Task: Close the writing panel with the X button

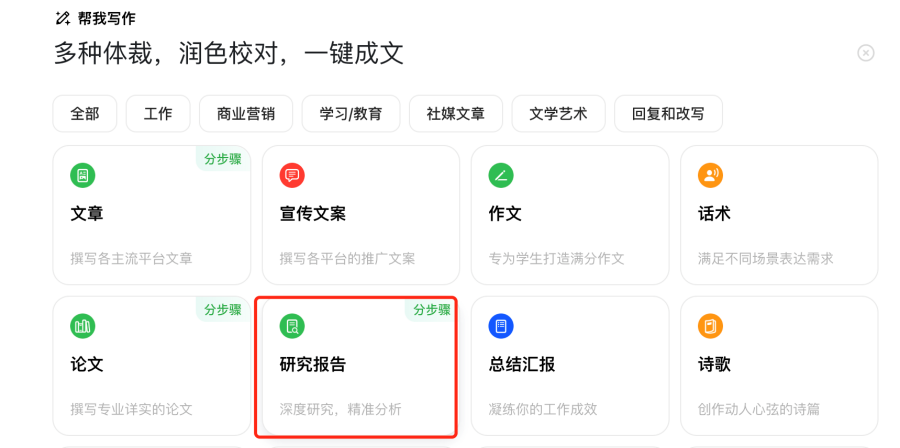Action: coord(866,53)
